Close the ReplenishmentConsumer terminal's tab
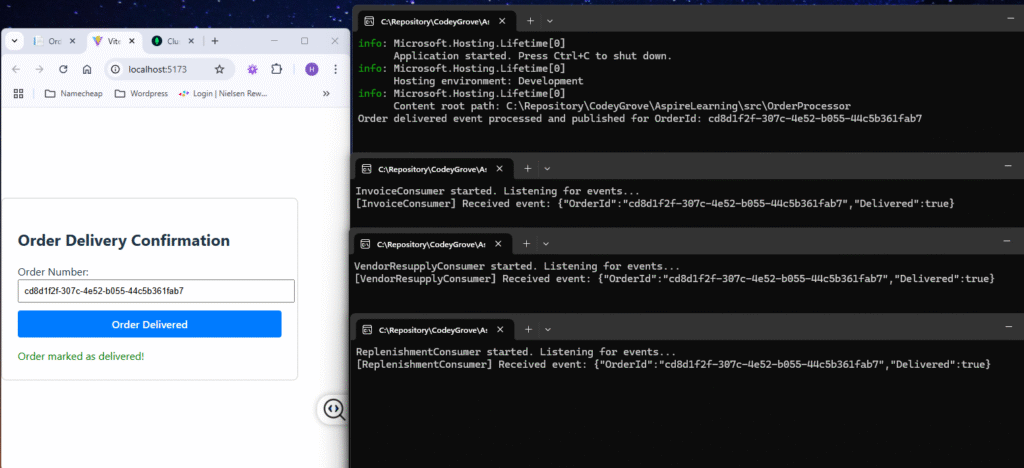 [x=502, y=330]
